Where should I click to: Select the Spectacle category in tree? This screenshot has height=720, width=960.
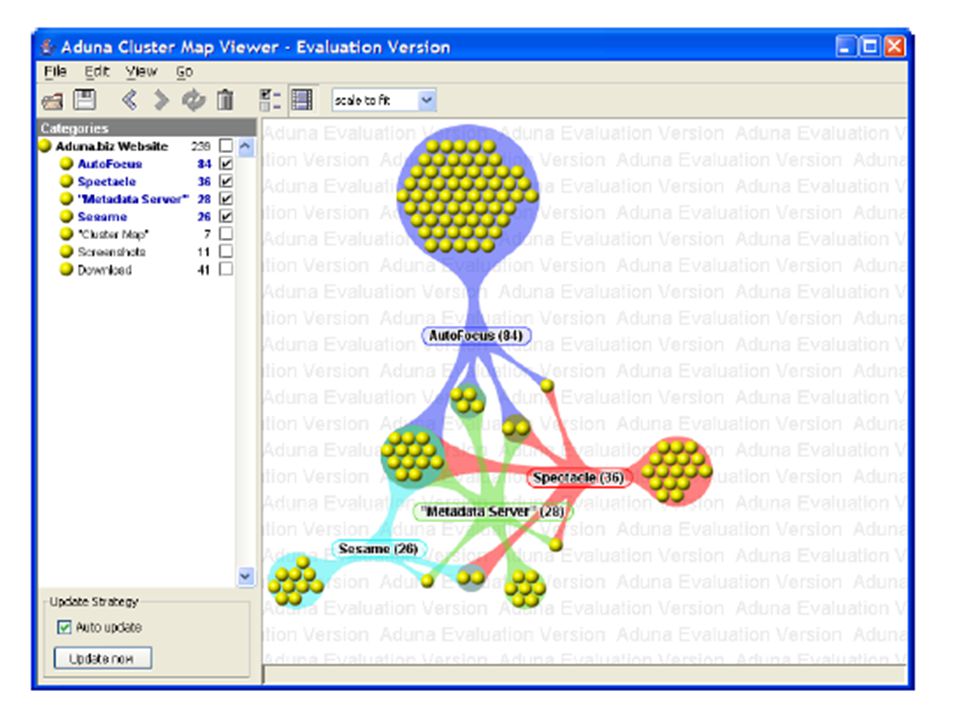click(107, 182)
